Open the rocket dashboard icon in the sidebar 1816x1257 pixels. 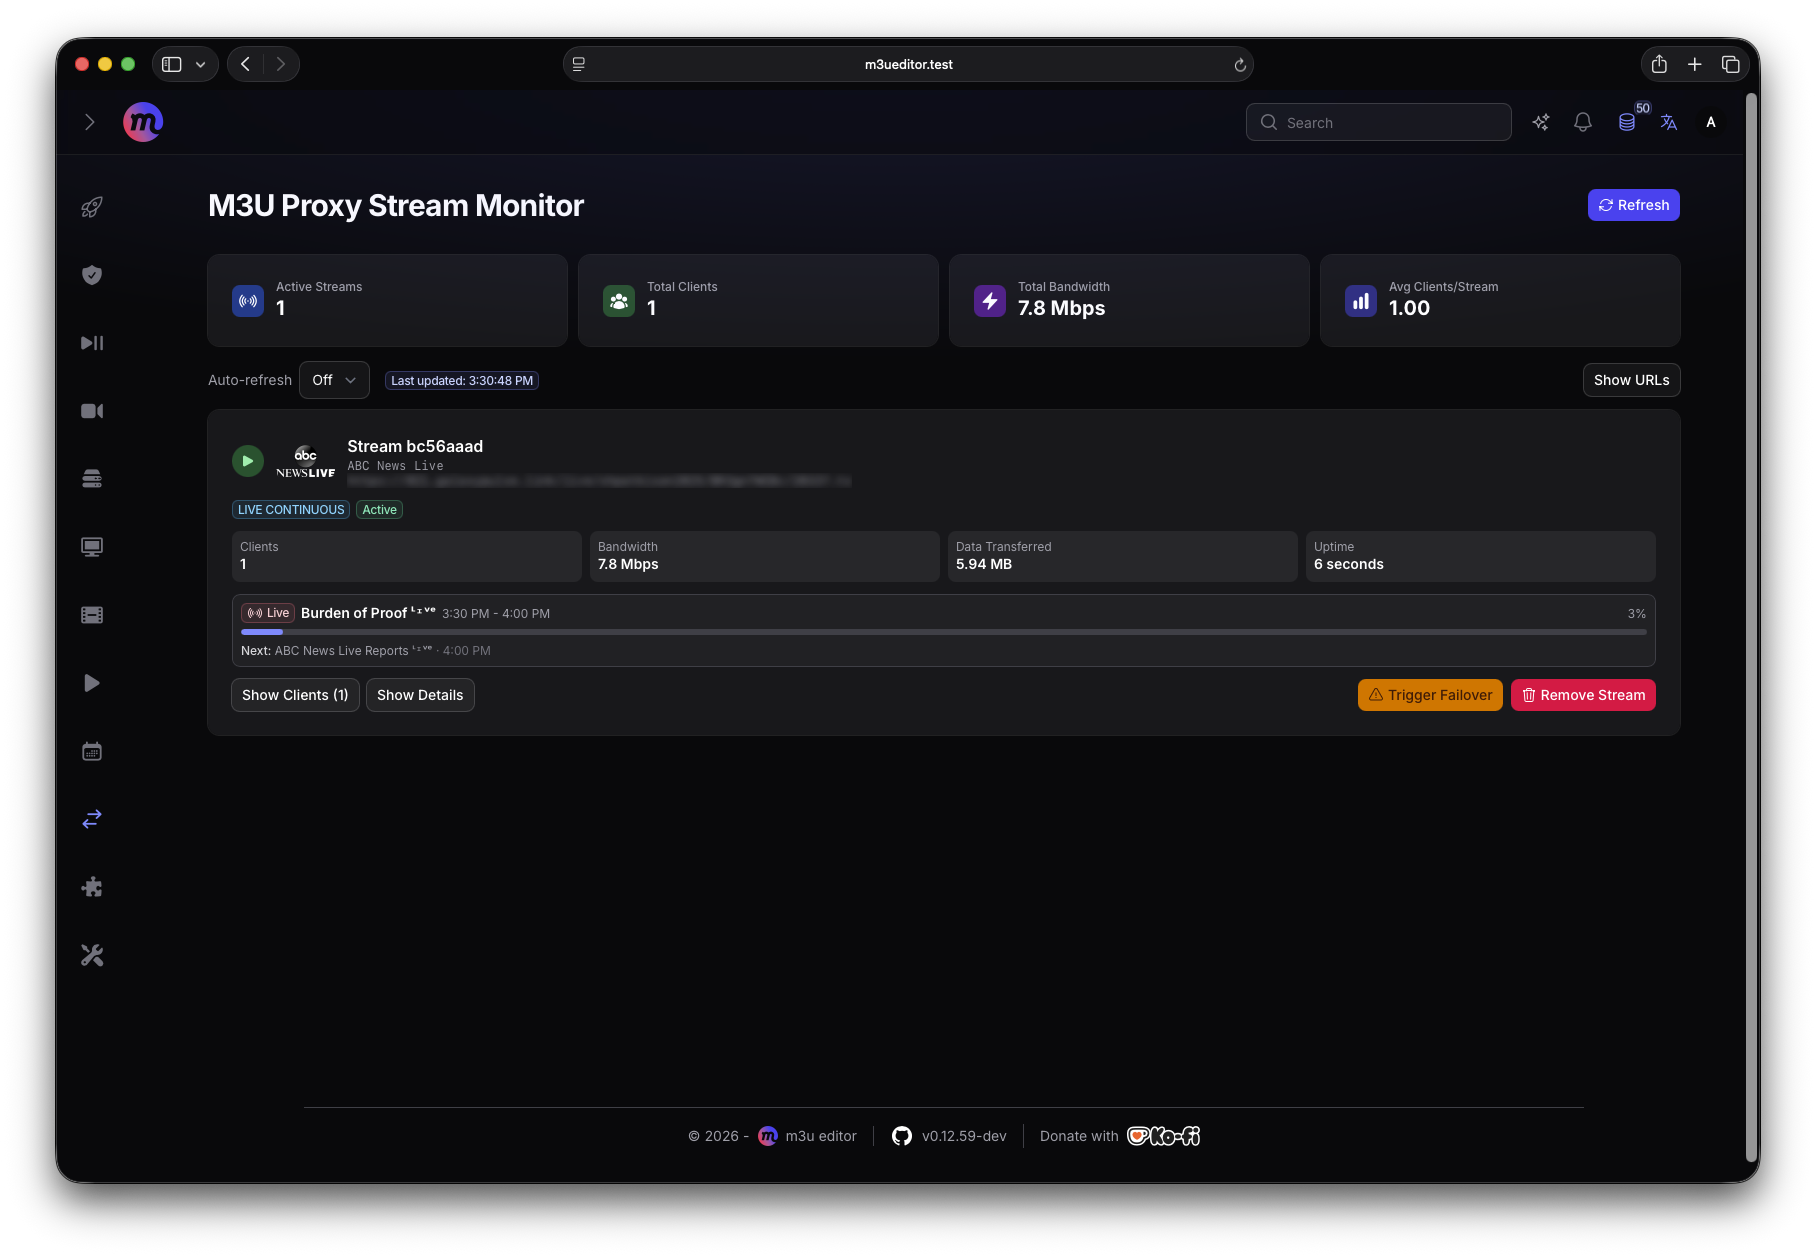click(92, 207)
